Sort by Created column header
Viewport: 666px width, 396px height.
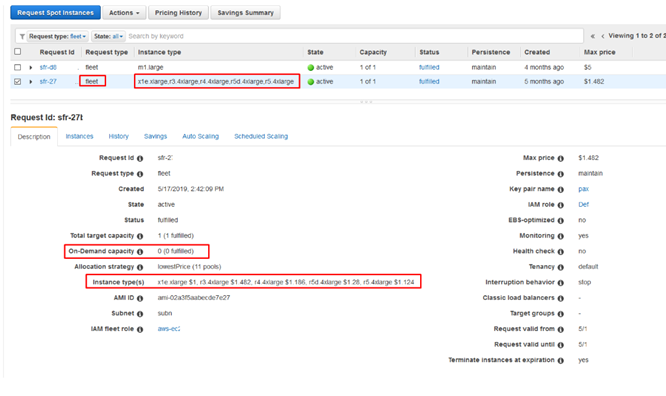537,52
